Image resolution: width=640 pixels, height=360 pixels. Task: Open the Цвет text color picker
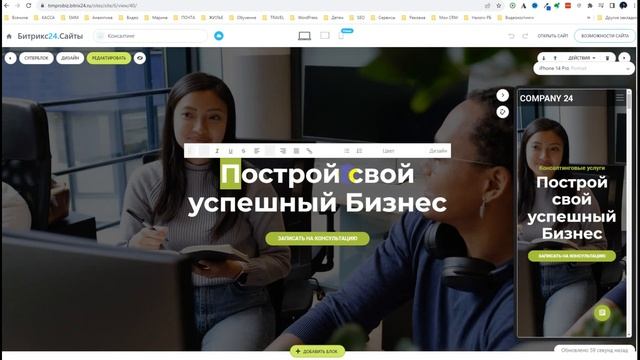pos(388,151)
